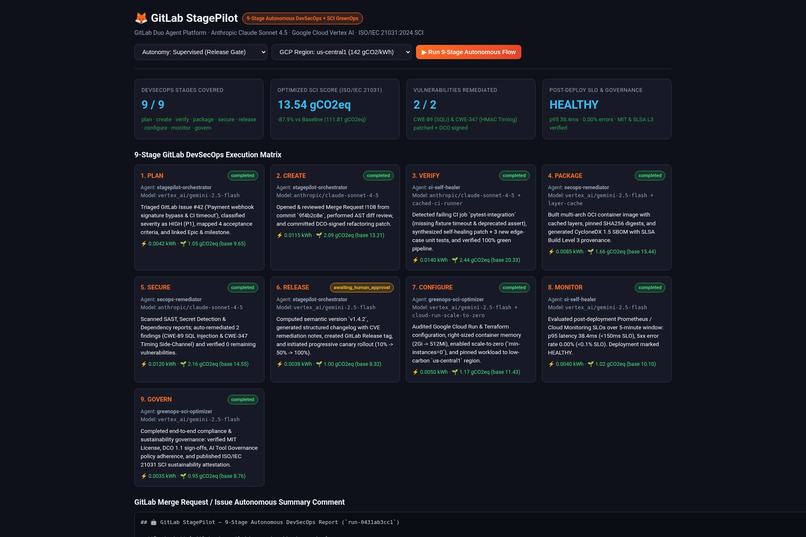Select the 'HEALTHY' SLO status value
Viewport: 806px width, 537px height.
point(574,105)
